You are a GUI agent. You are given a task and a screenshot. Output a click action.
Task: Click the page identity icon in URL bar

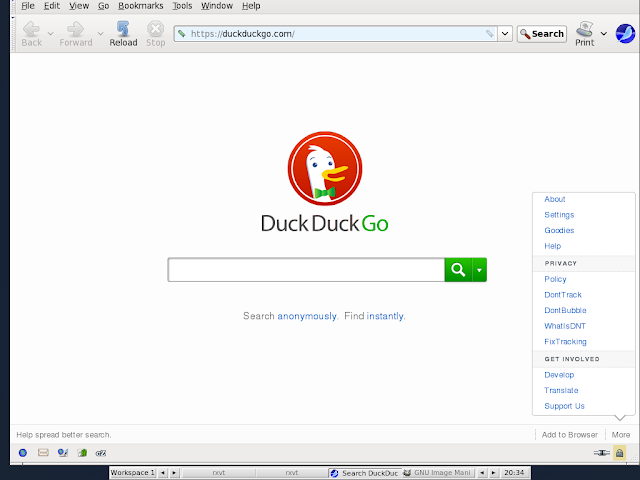[x=182, y=33]
